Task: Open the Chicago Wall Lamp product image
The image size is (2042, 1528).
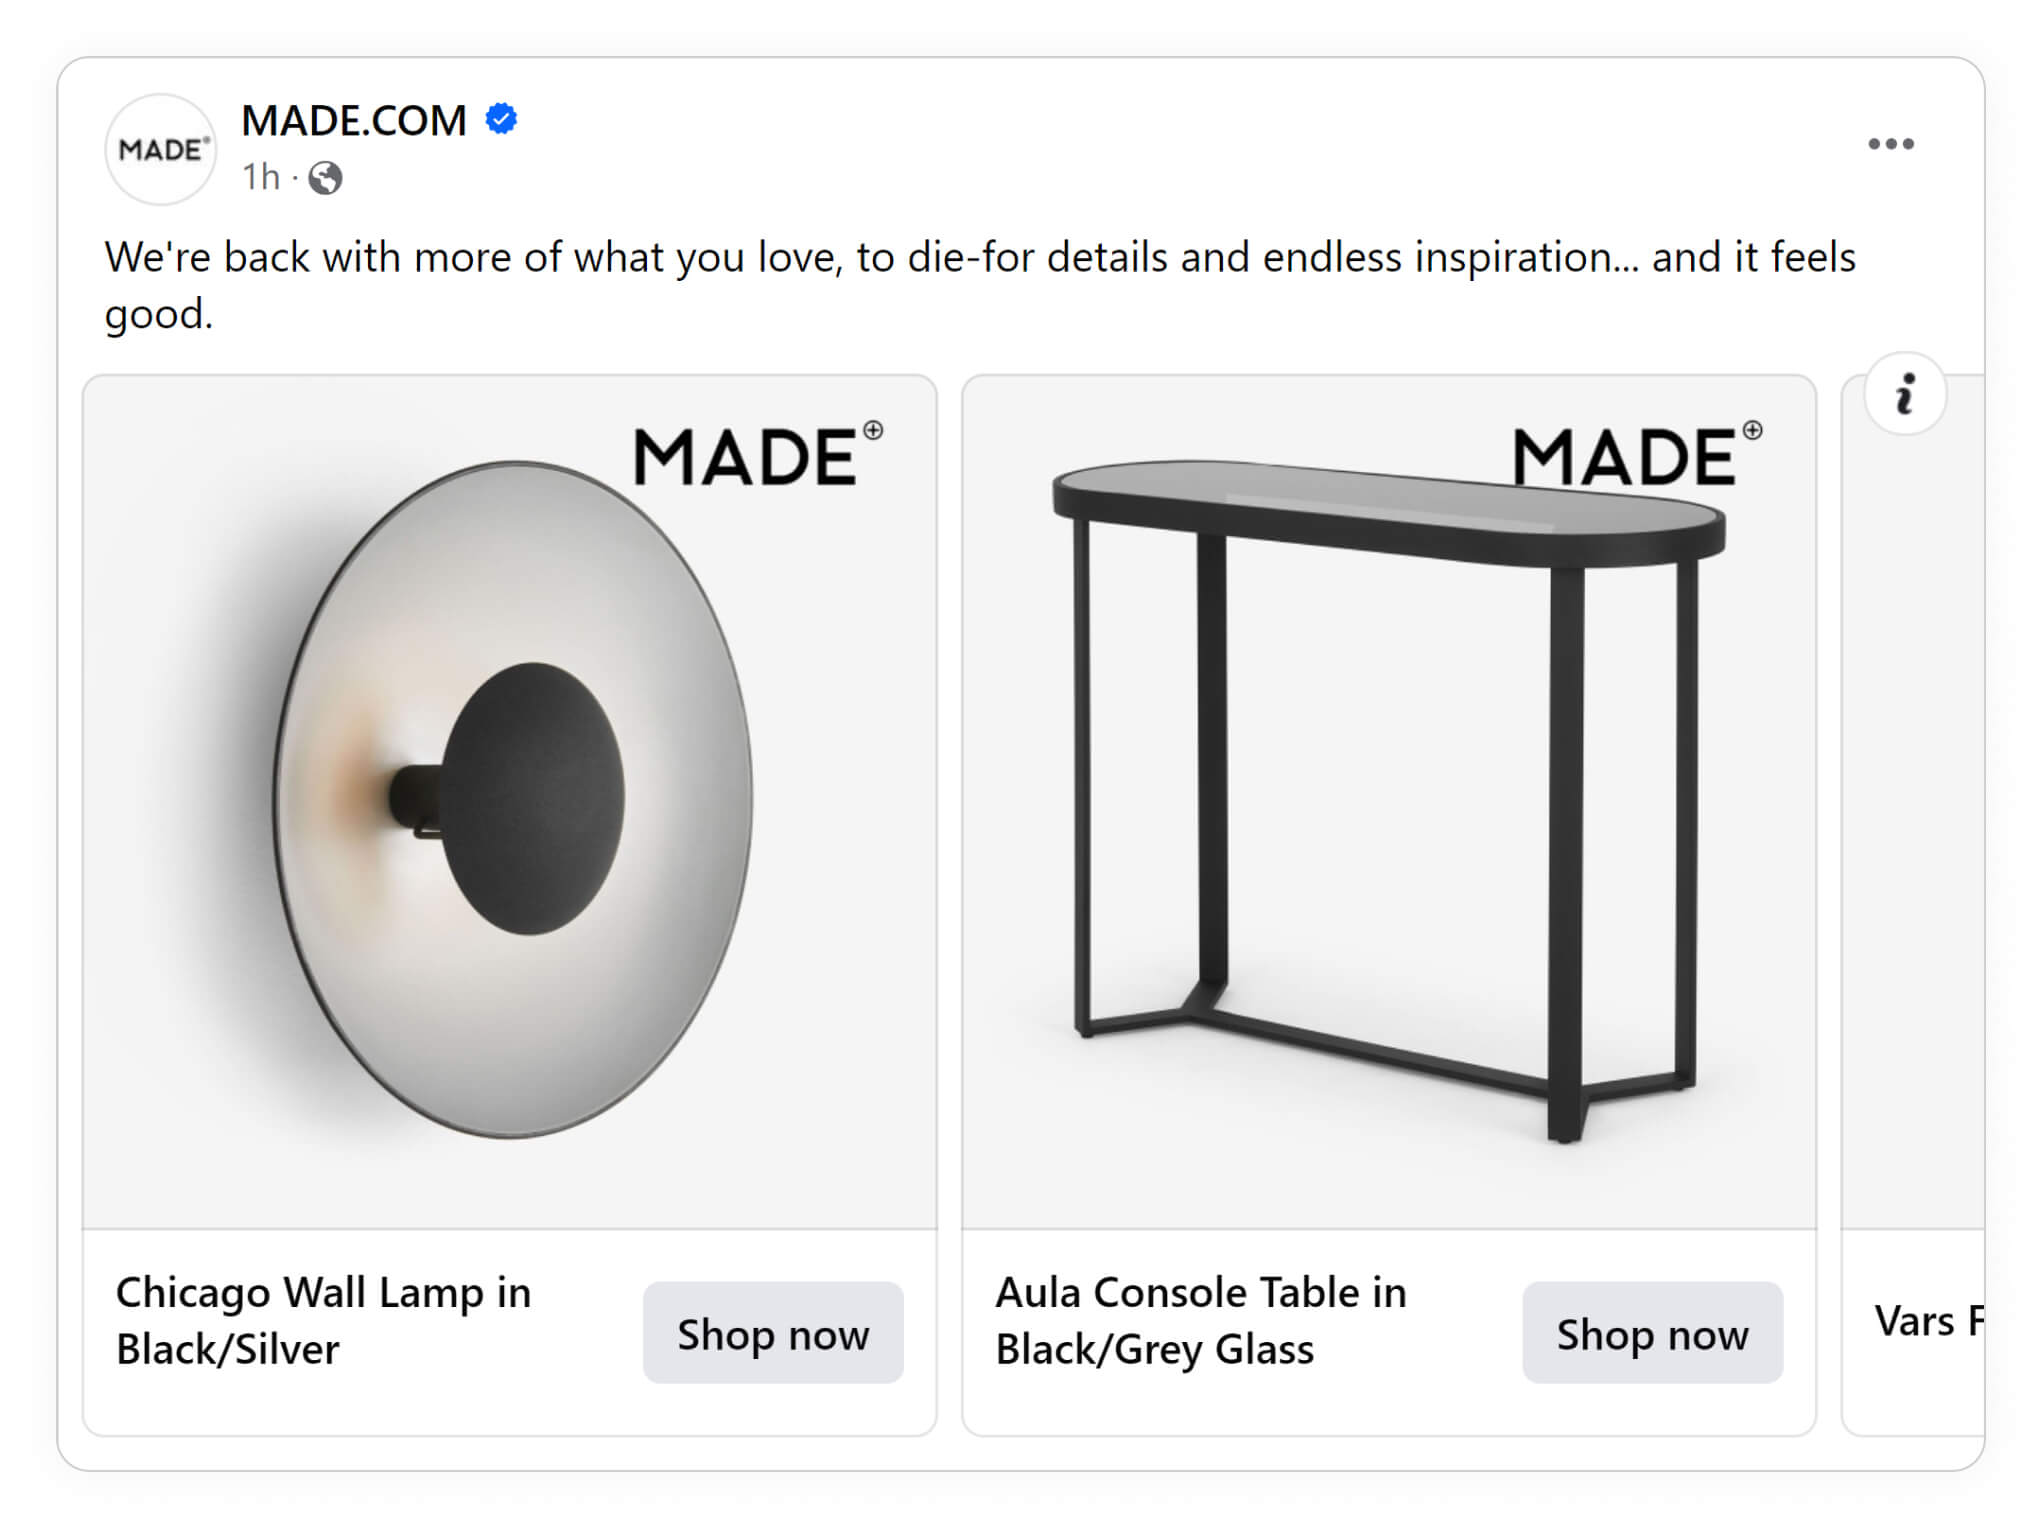Action: click(510, 802)
